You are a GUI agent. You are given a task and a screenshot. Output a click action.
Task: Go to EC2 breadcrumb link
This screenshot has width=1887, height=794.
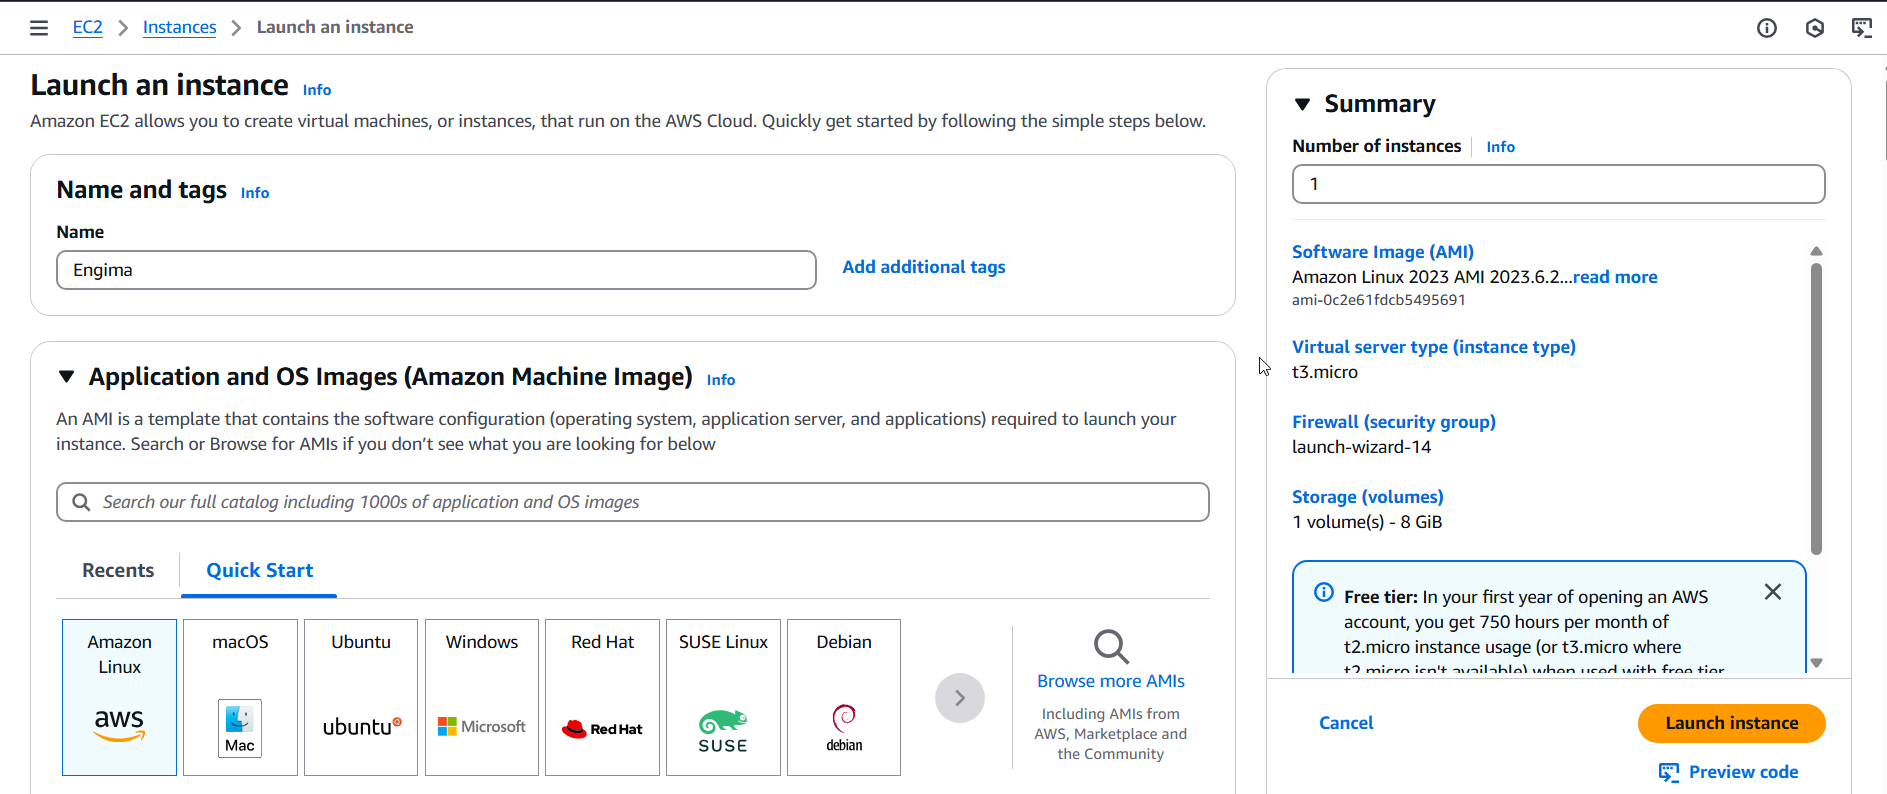click(x=88, y=27)
